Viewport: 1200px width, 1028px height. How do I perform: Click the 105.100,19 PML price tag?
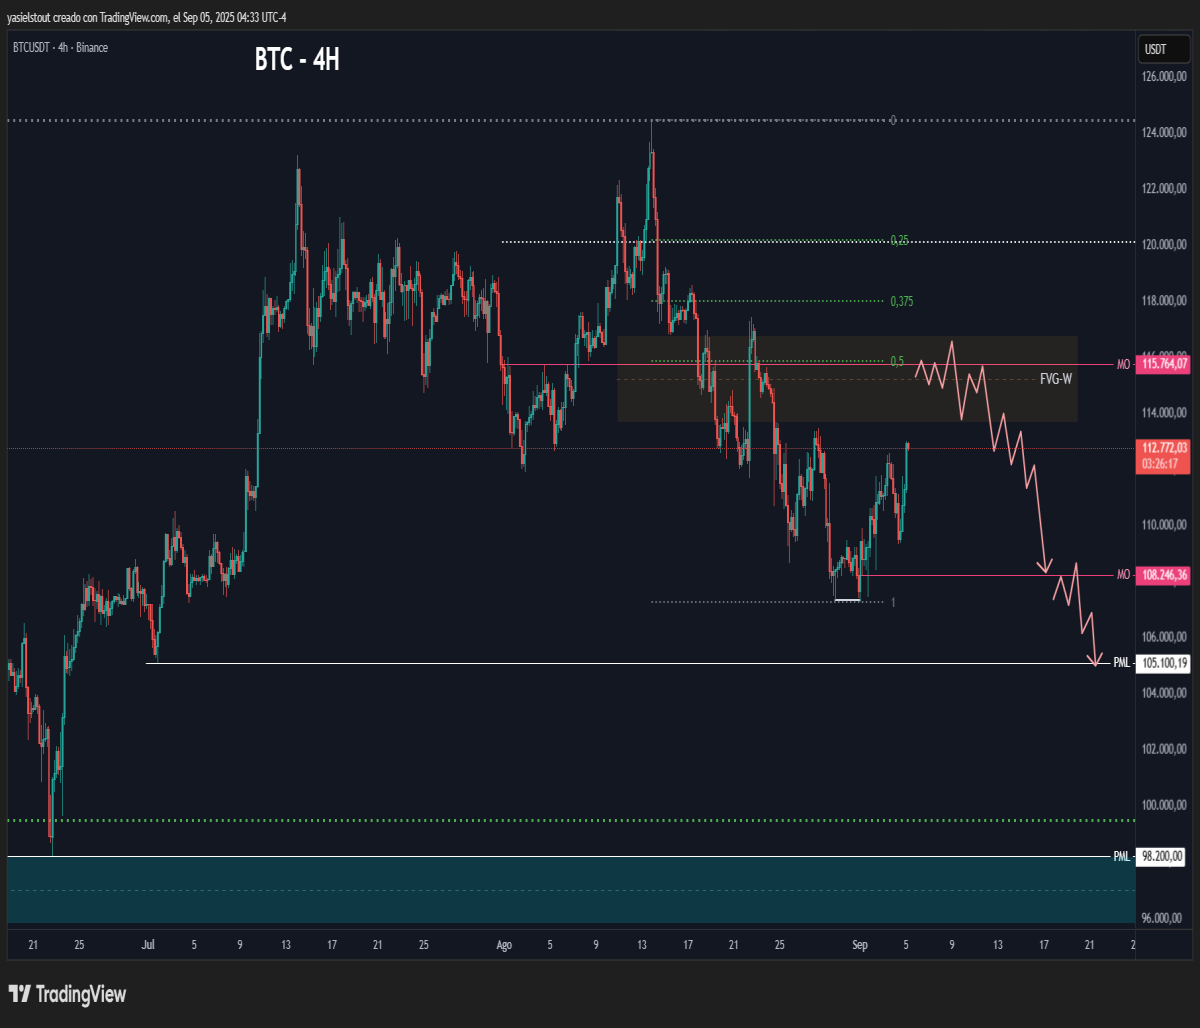coord(1163,663)
